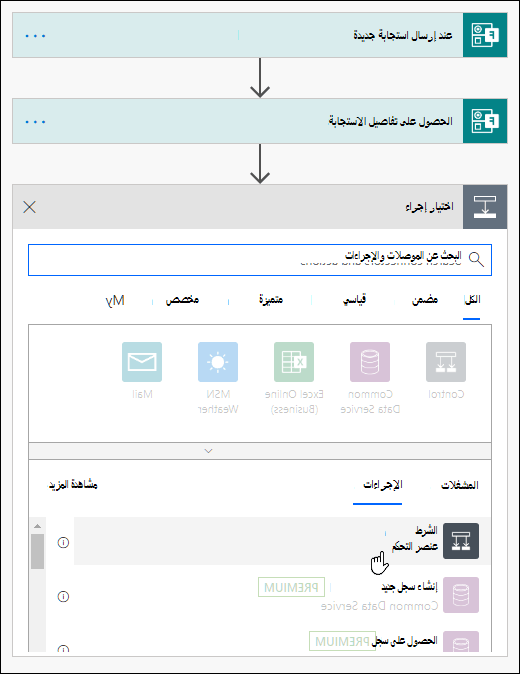Choose the Control connector icon
Image resolution: width=520 pixels, height=674 pixels.
(x=446, y=362)
